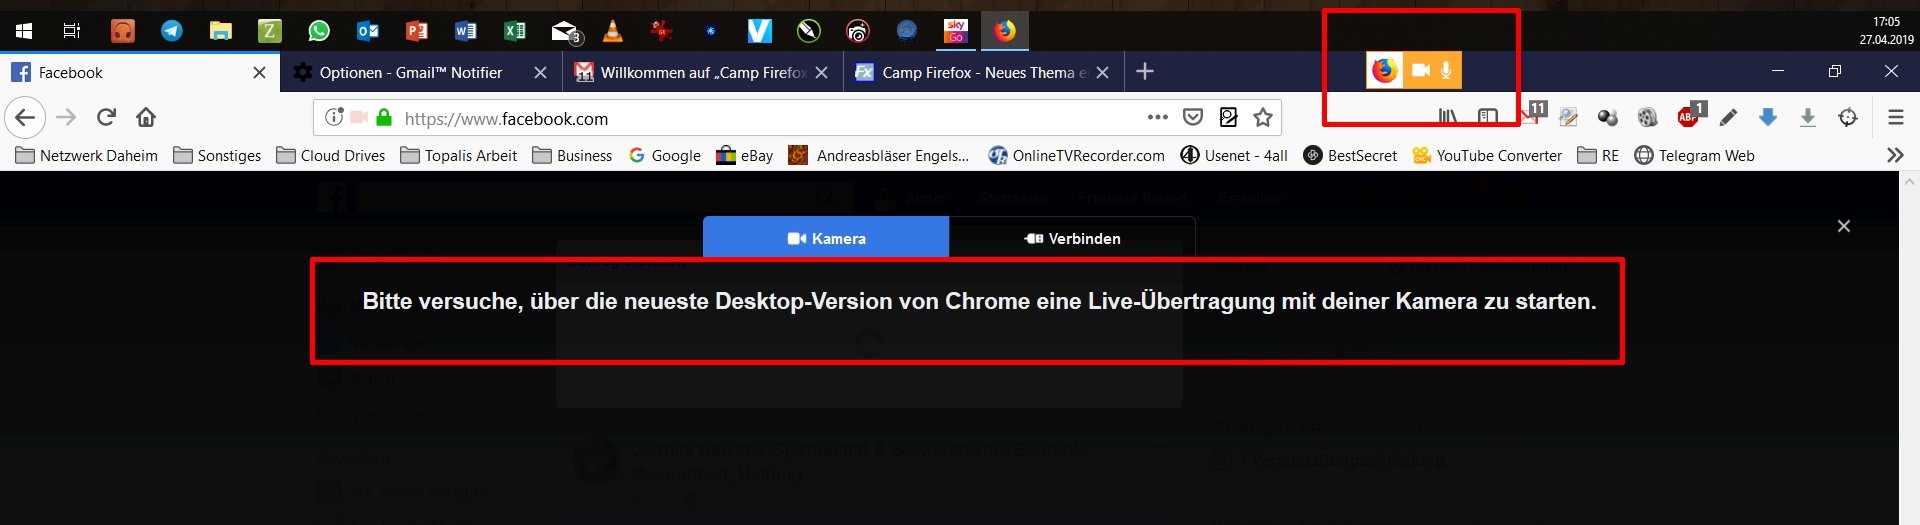The image size is (1920, 525).
Task: Open File Explorer from the taskbar
Action: 221,31
